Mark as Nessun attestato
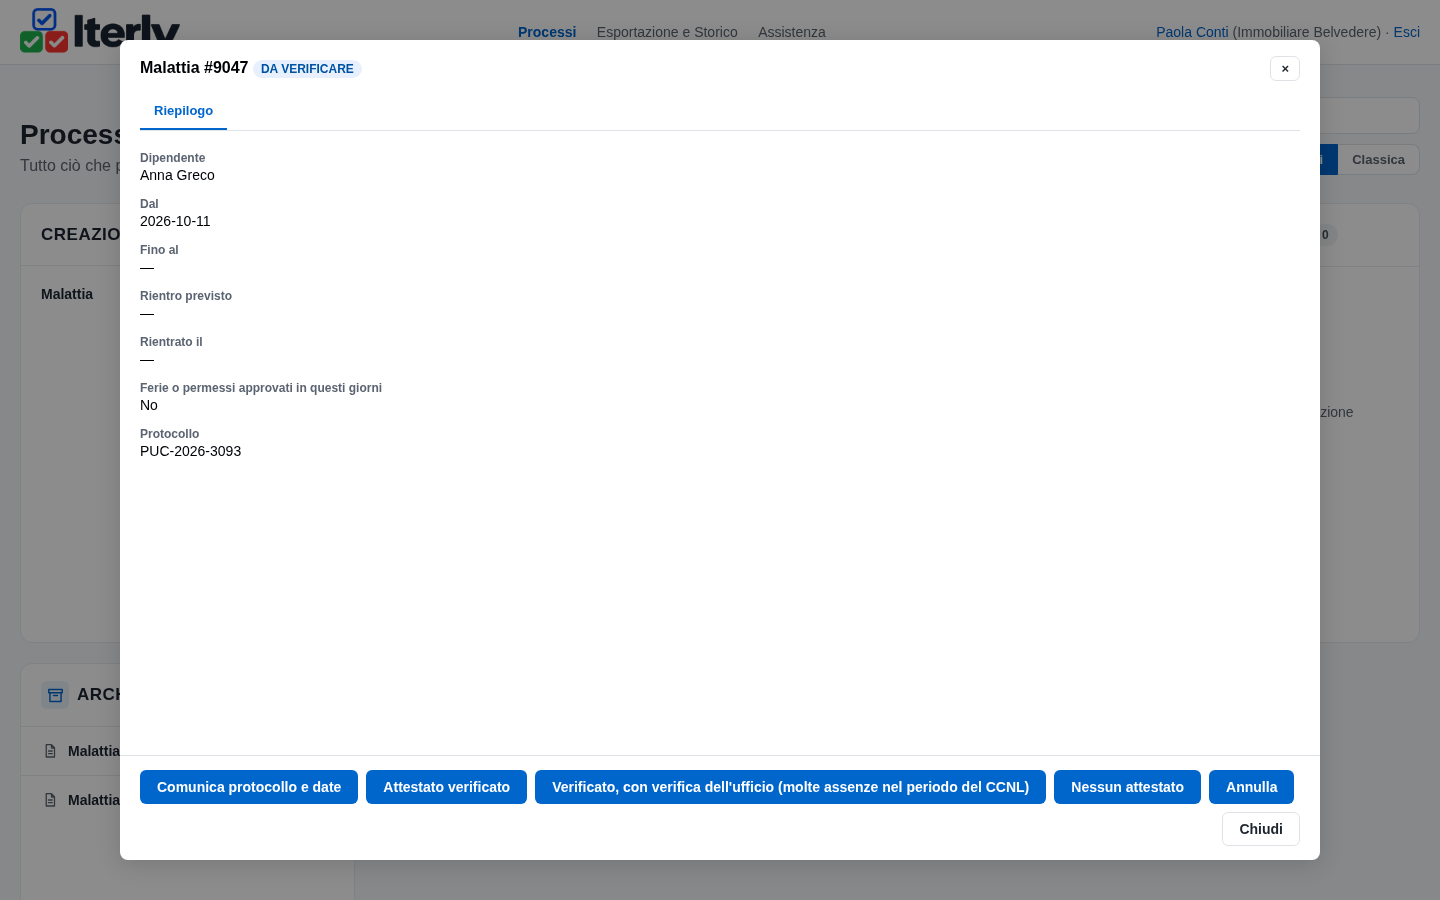Image resolution: width=1440 pixels, height=900 pixels. 1127,787
